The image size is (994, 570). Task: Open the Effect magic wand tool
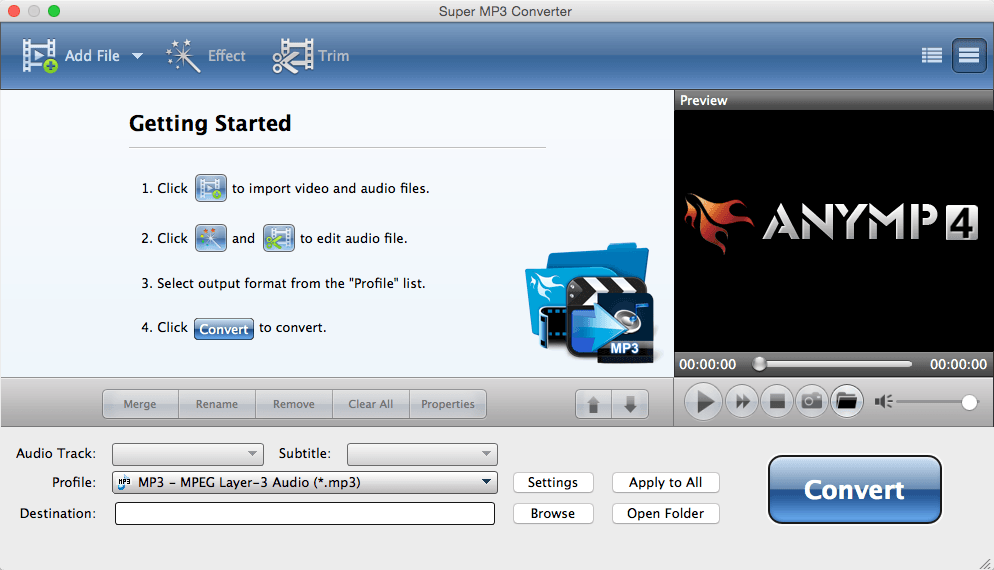point(205,56)
